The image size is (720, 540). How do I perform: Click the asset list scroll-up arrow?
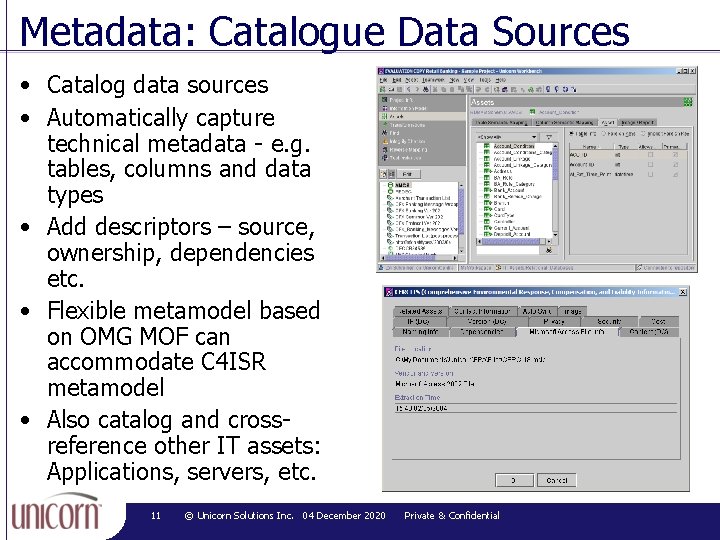[555, 146]
